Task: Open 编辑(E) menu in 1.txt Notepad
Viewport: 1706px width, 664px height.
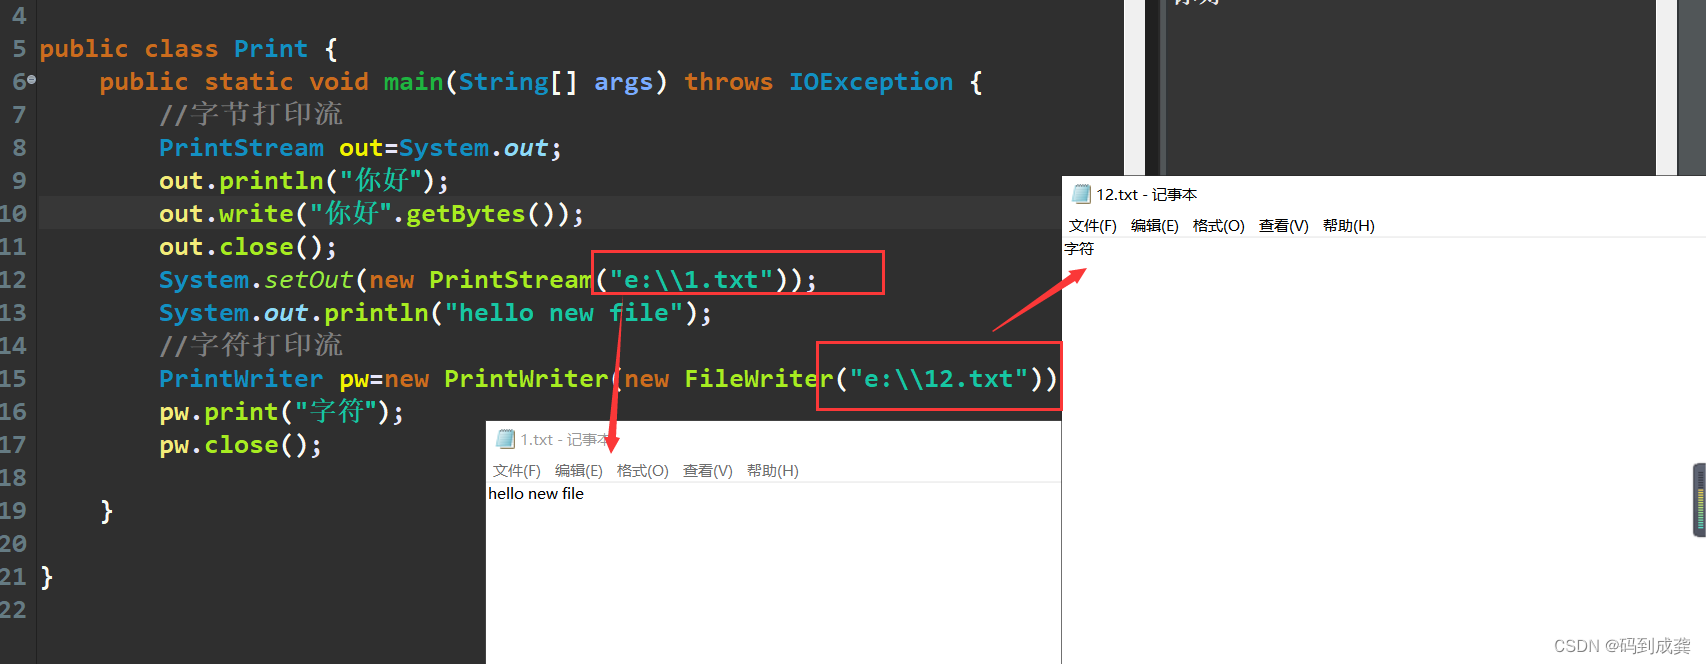Action: (578, 471)
